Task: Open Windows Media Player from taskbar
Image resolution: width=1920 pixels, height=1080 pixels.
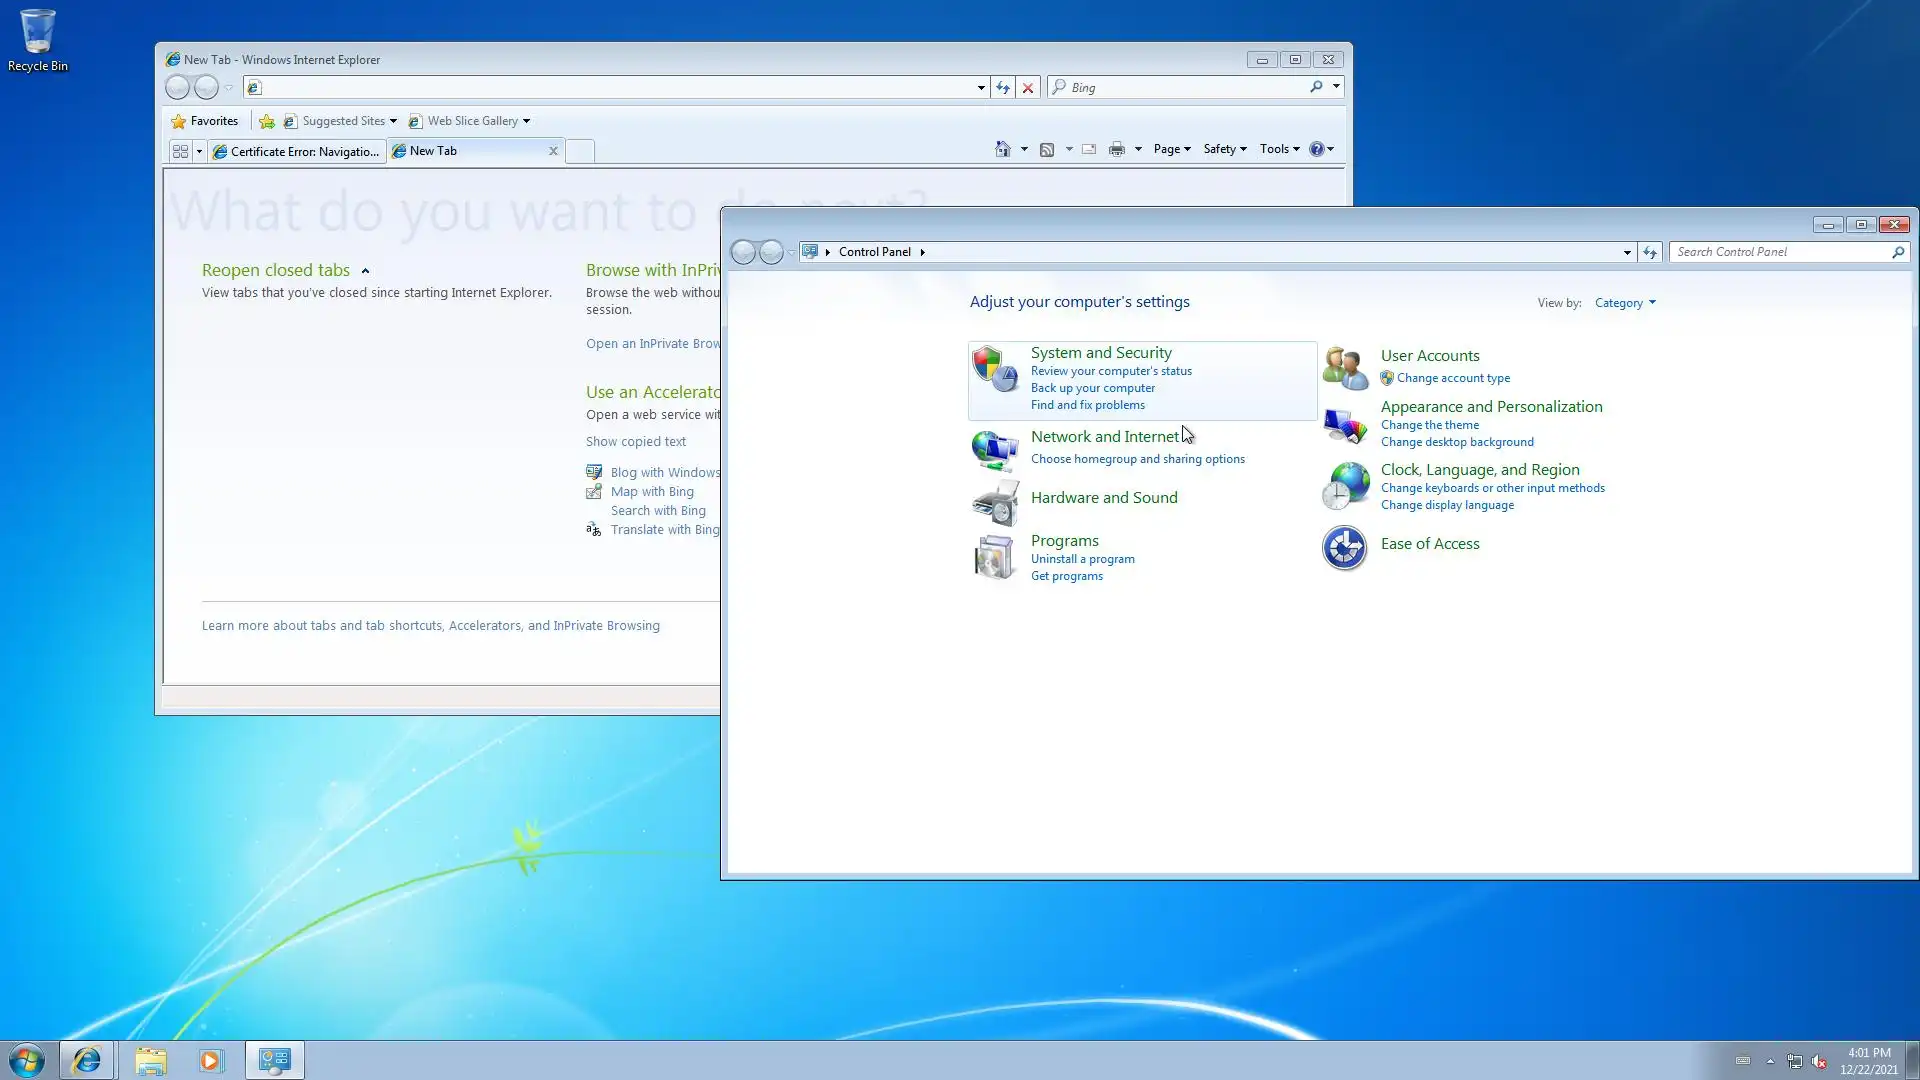Action: coord(210,1060)
